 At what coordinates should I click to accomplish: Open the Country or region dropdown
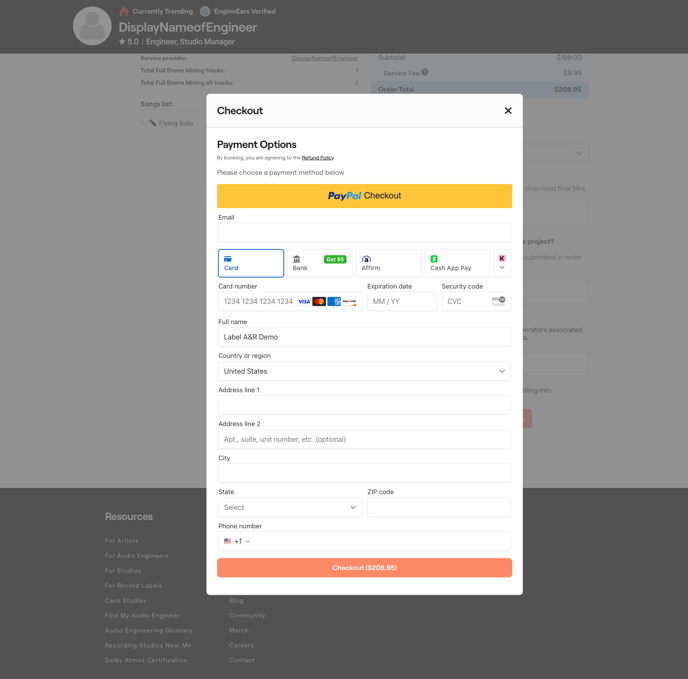pos(364,371)
